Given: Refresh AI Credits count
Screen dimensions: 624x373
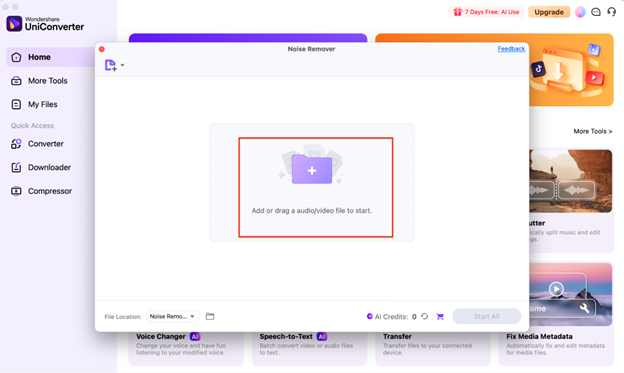Looking at the screenshot, I should point(425,316).
